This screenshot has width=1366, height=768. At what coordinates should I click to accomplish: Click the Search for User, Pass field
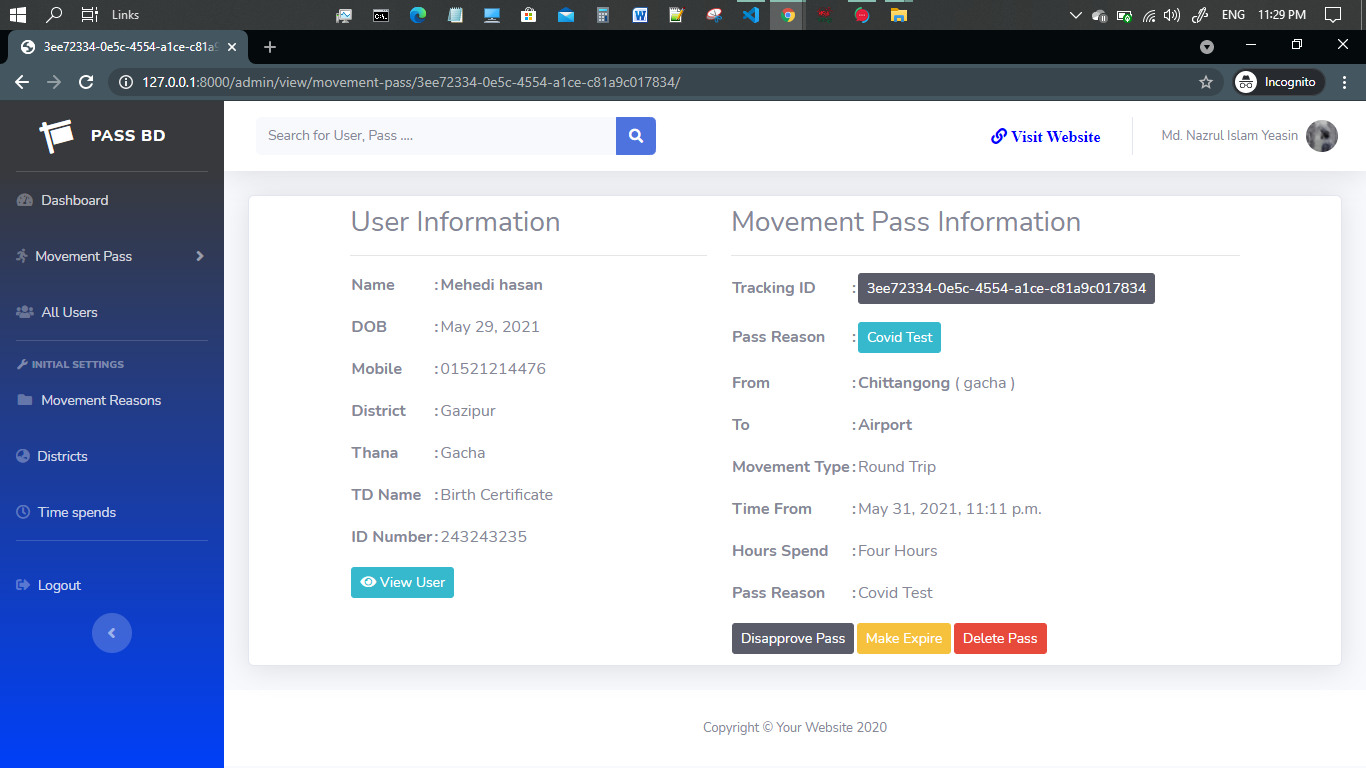coord(436,136)
